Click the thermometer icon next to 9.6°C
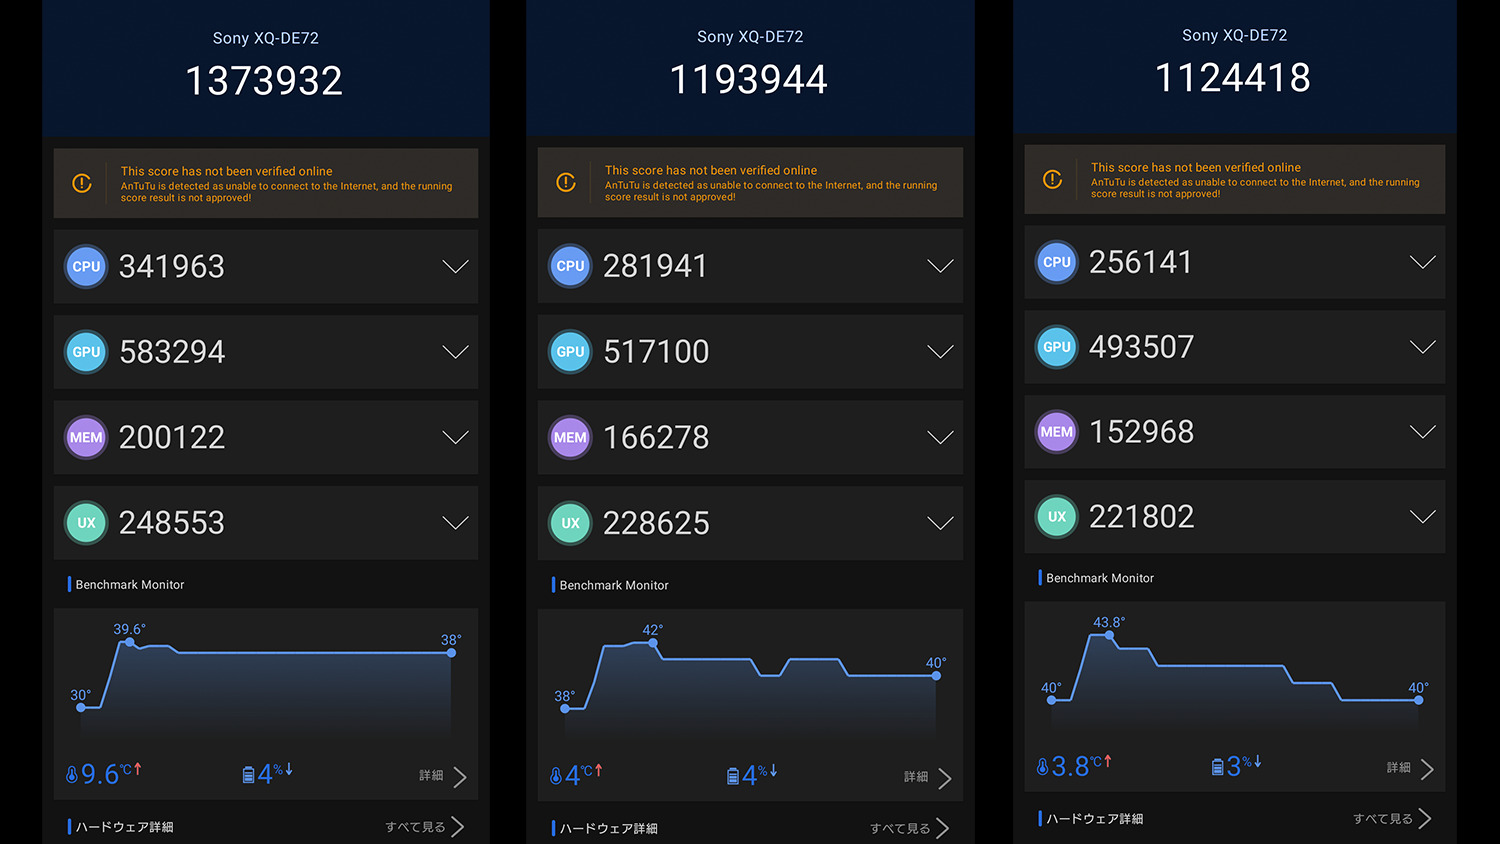Image resolution: width=1500 pixels, height=844 pixels. (72, 775)
